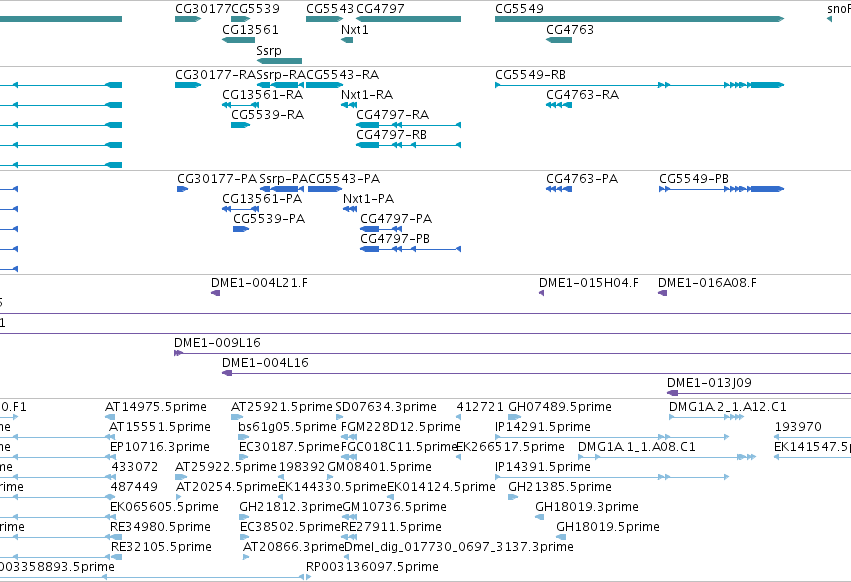Click the CG30177-RA transcript label
Screen dimensions: 851x582
[x=215, y=75]
